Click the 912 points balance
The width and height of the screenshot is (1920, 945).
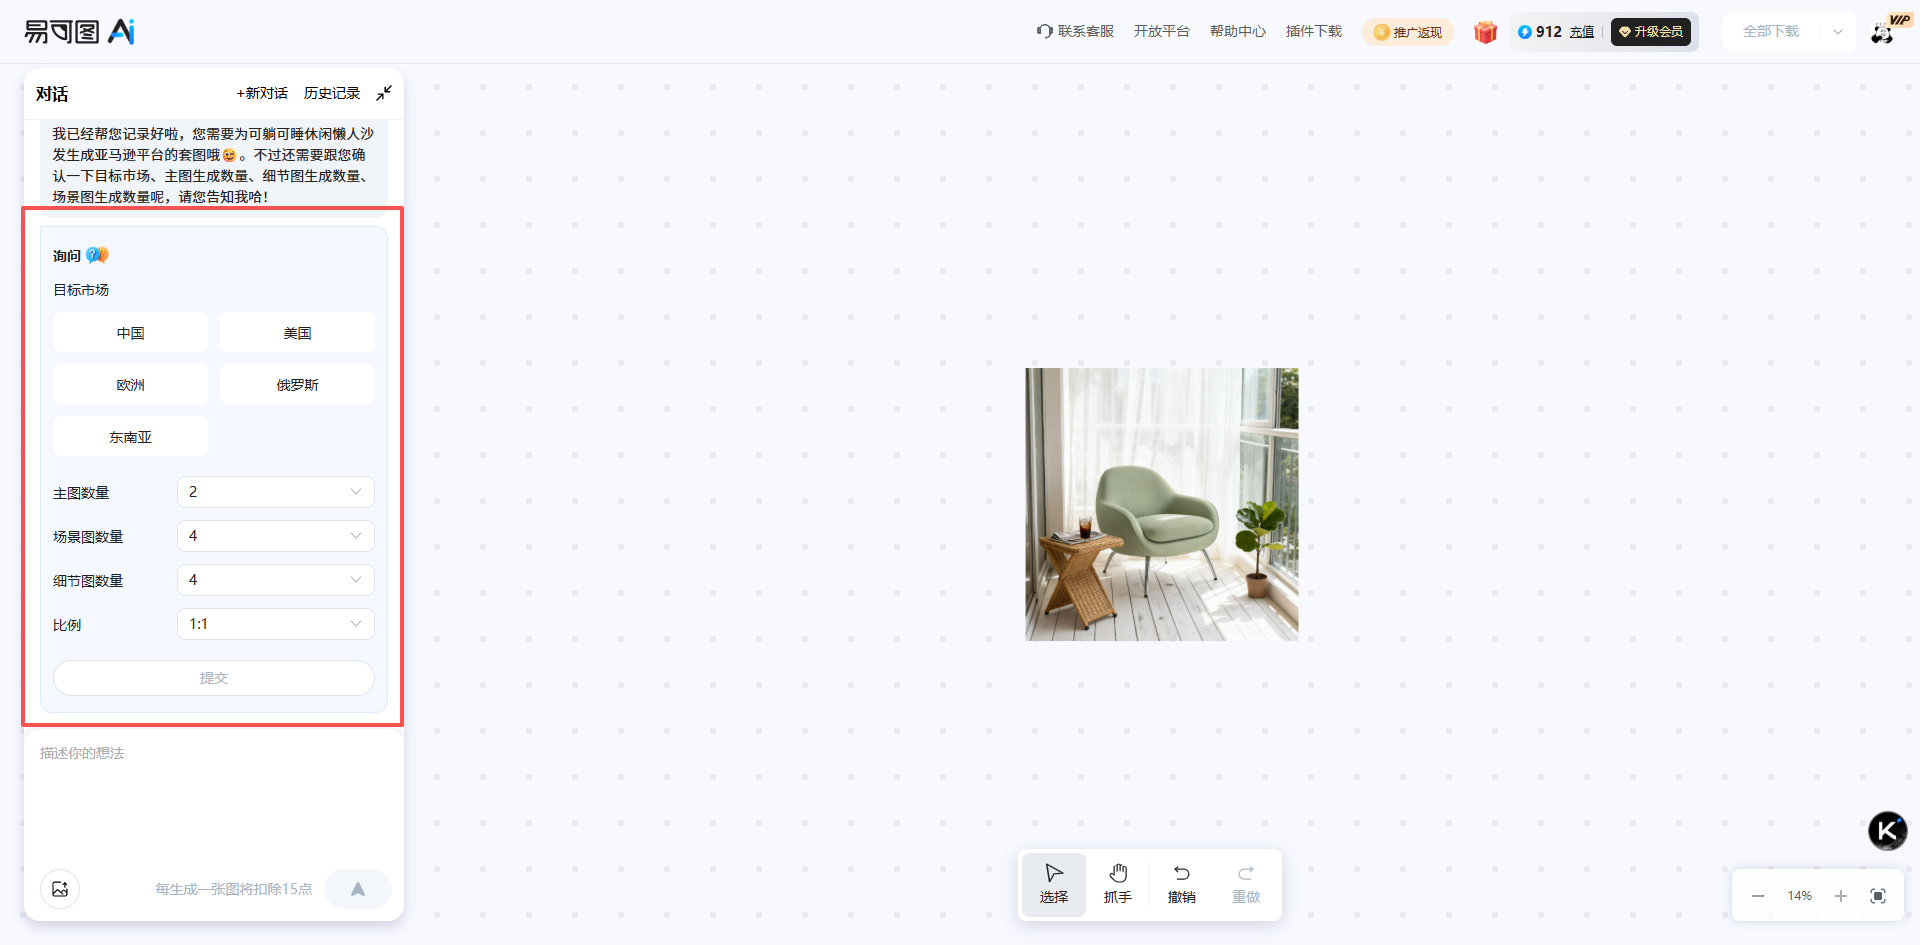click(1549, 32)
